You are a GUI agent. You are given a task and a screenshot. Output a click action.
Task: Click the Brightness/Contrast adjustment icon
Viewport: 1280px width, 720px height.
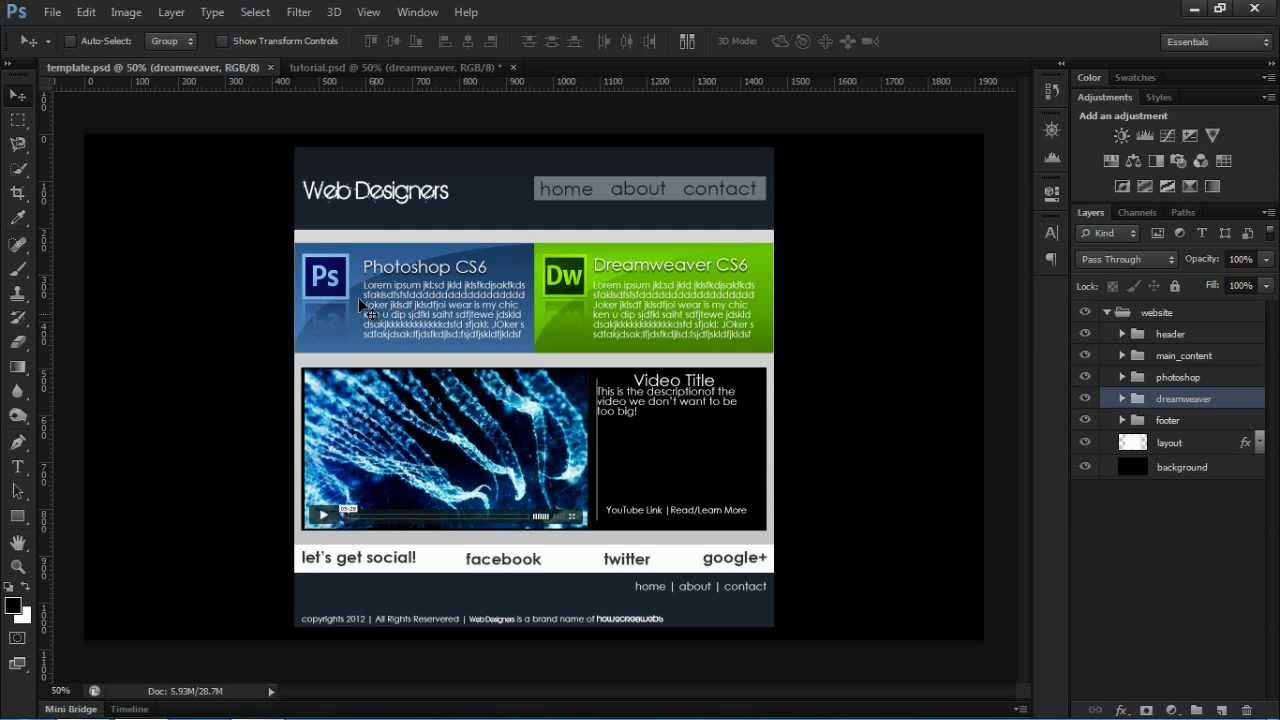tap(1122, 135)
